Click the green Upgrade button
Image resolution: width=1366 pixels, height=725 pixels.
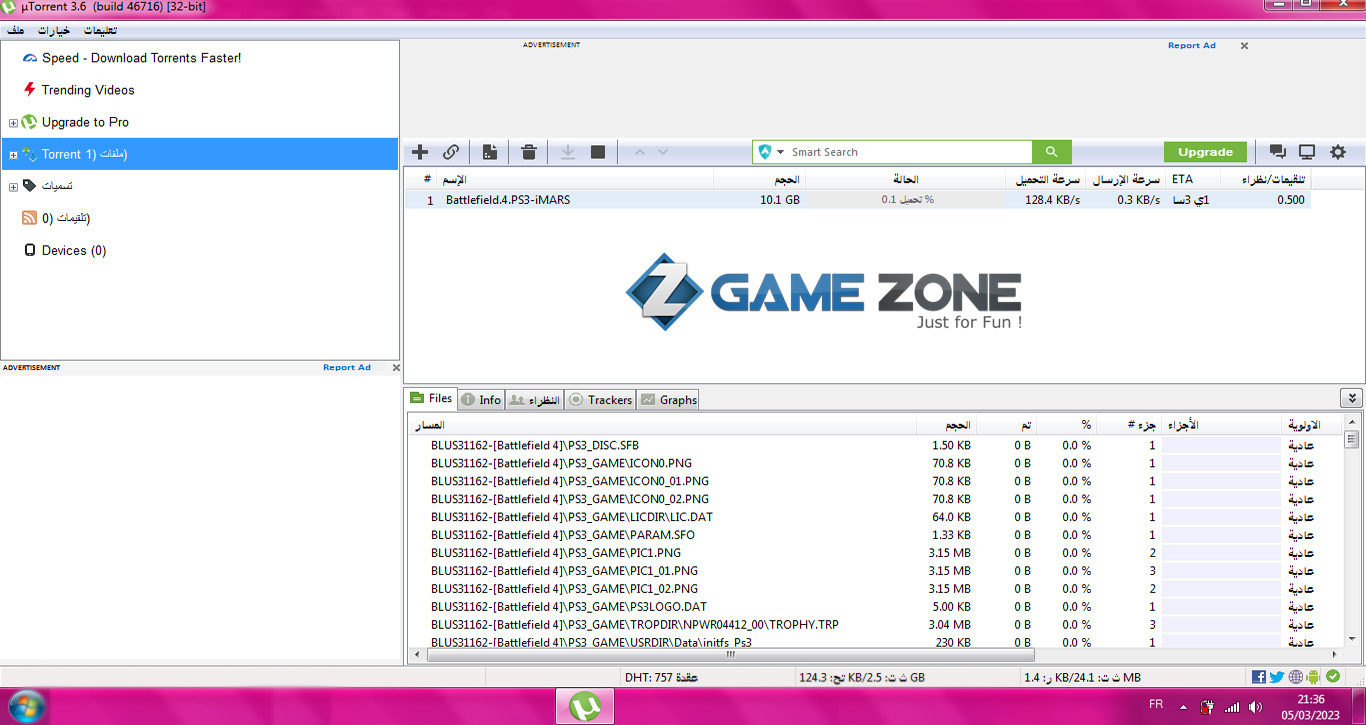pyautogui.click(x=1205, y=152)
